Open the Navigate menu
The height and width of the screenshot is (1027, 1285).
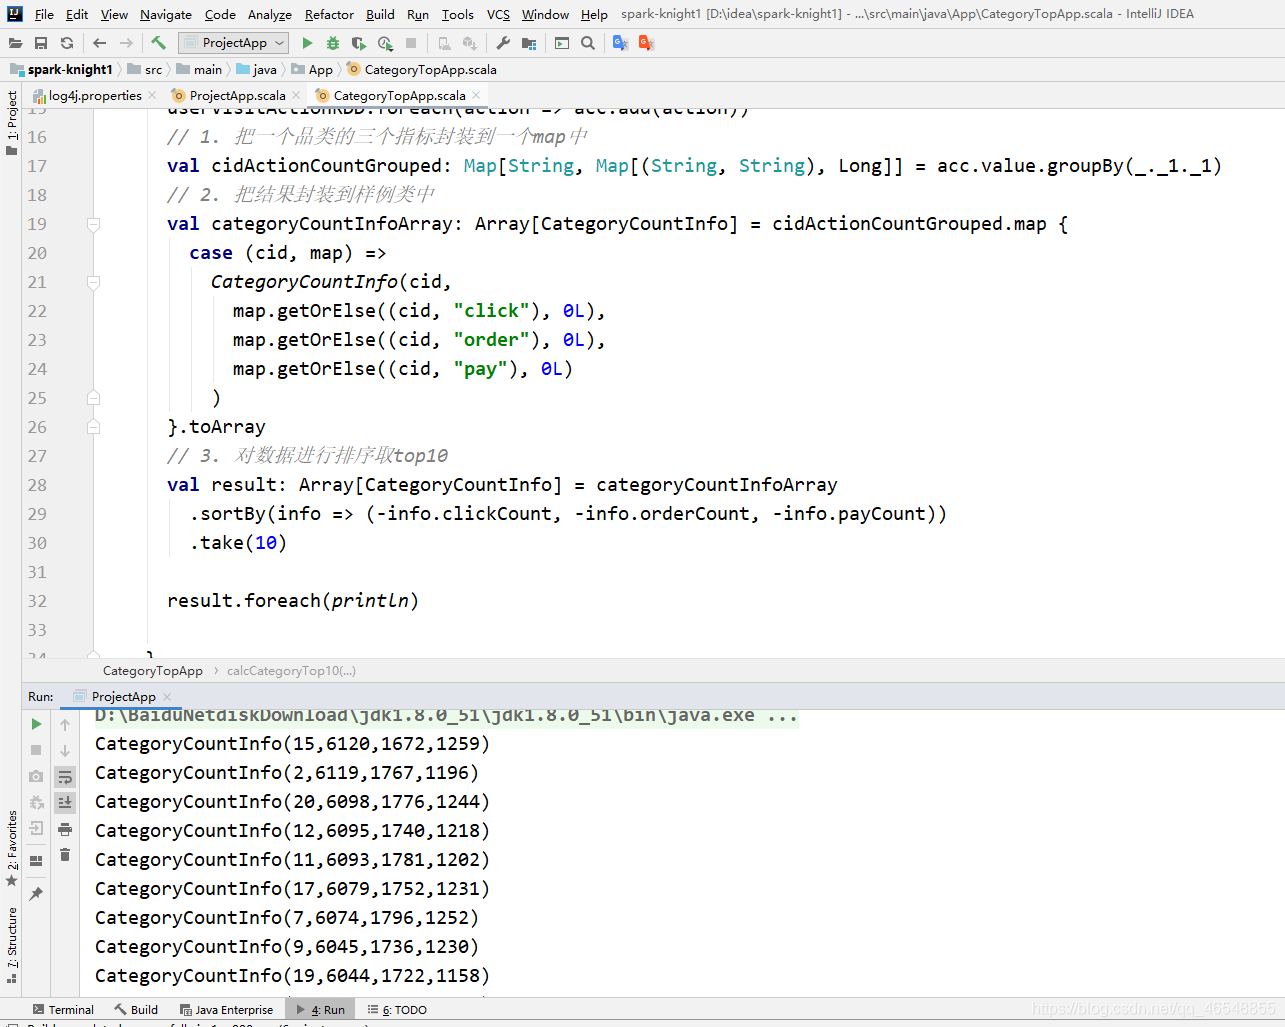[x=166, y=14]
